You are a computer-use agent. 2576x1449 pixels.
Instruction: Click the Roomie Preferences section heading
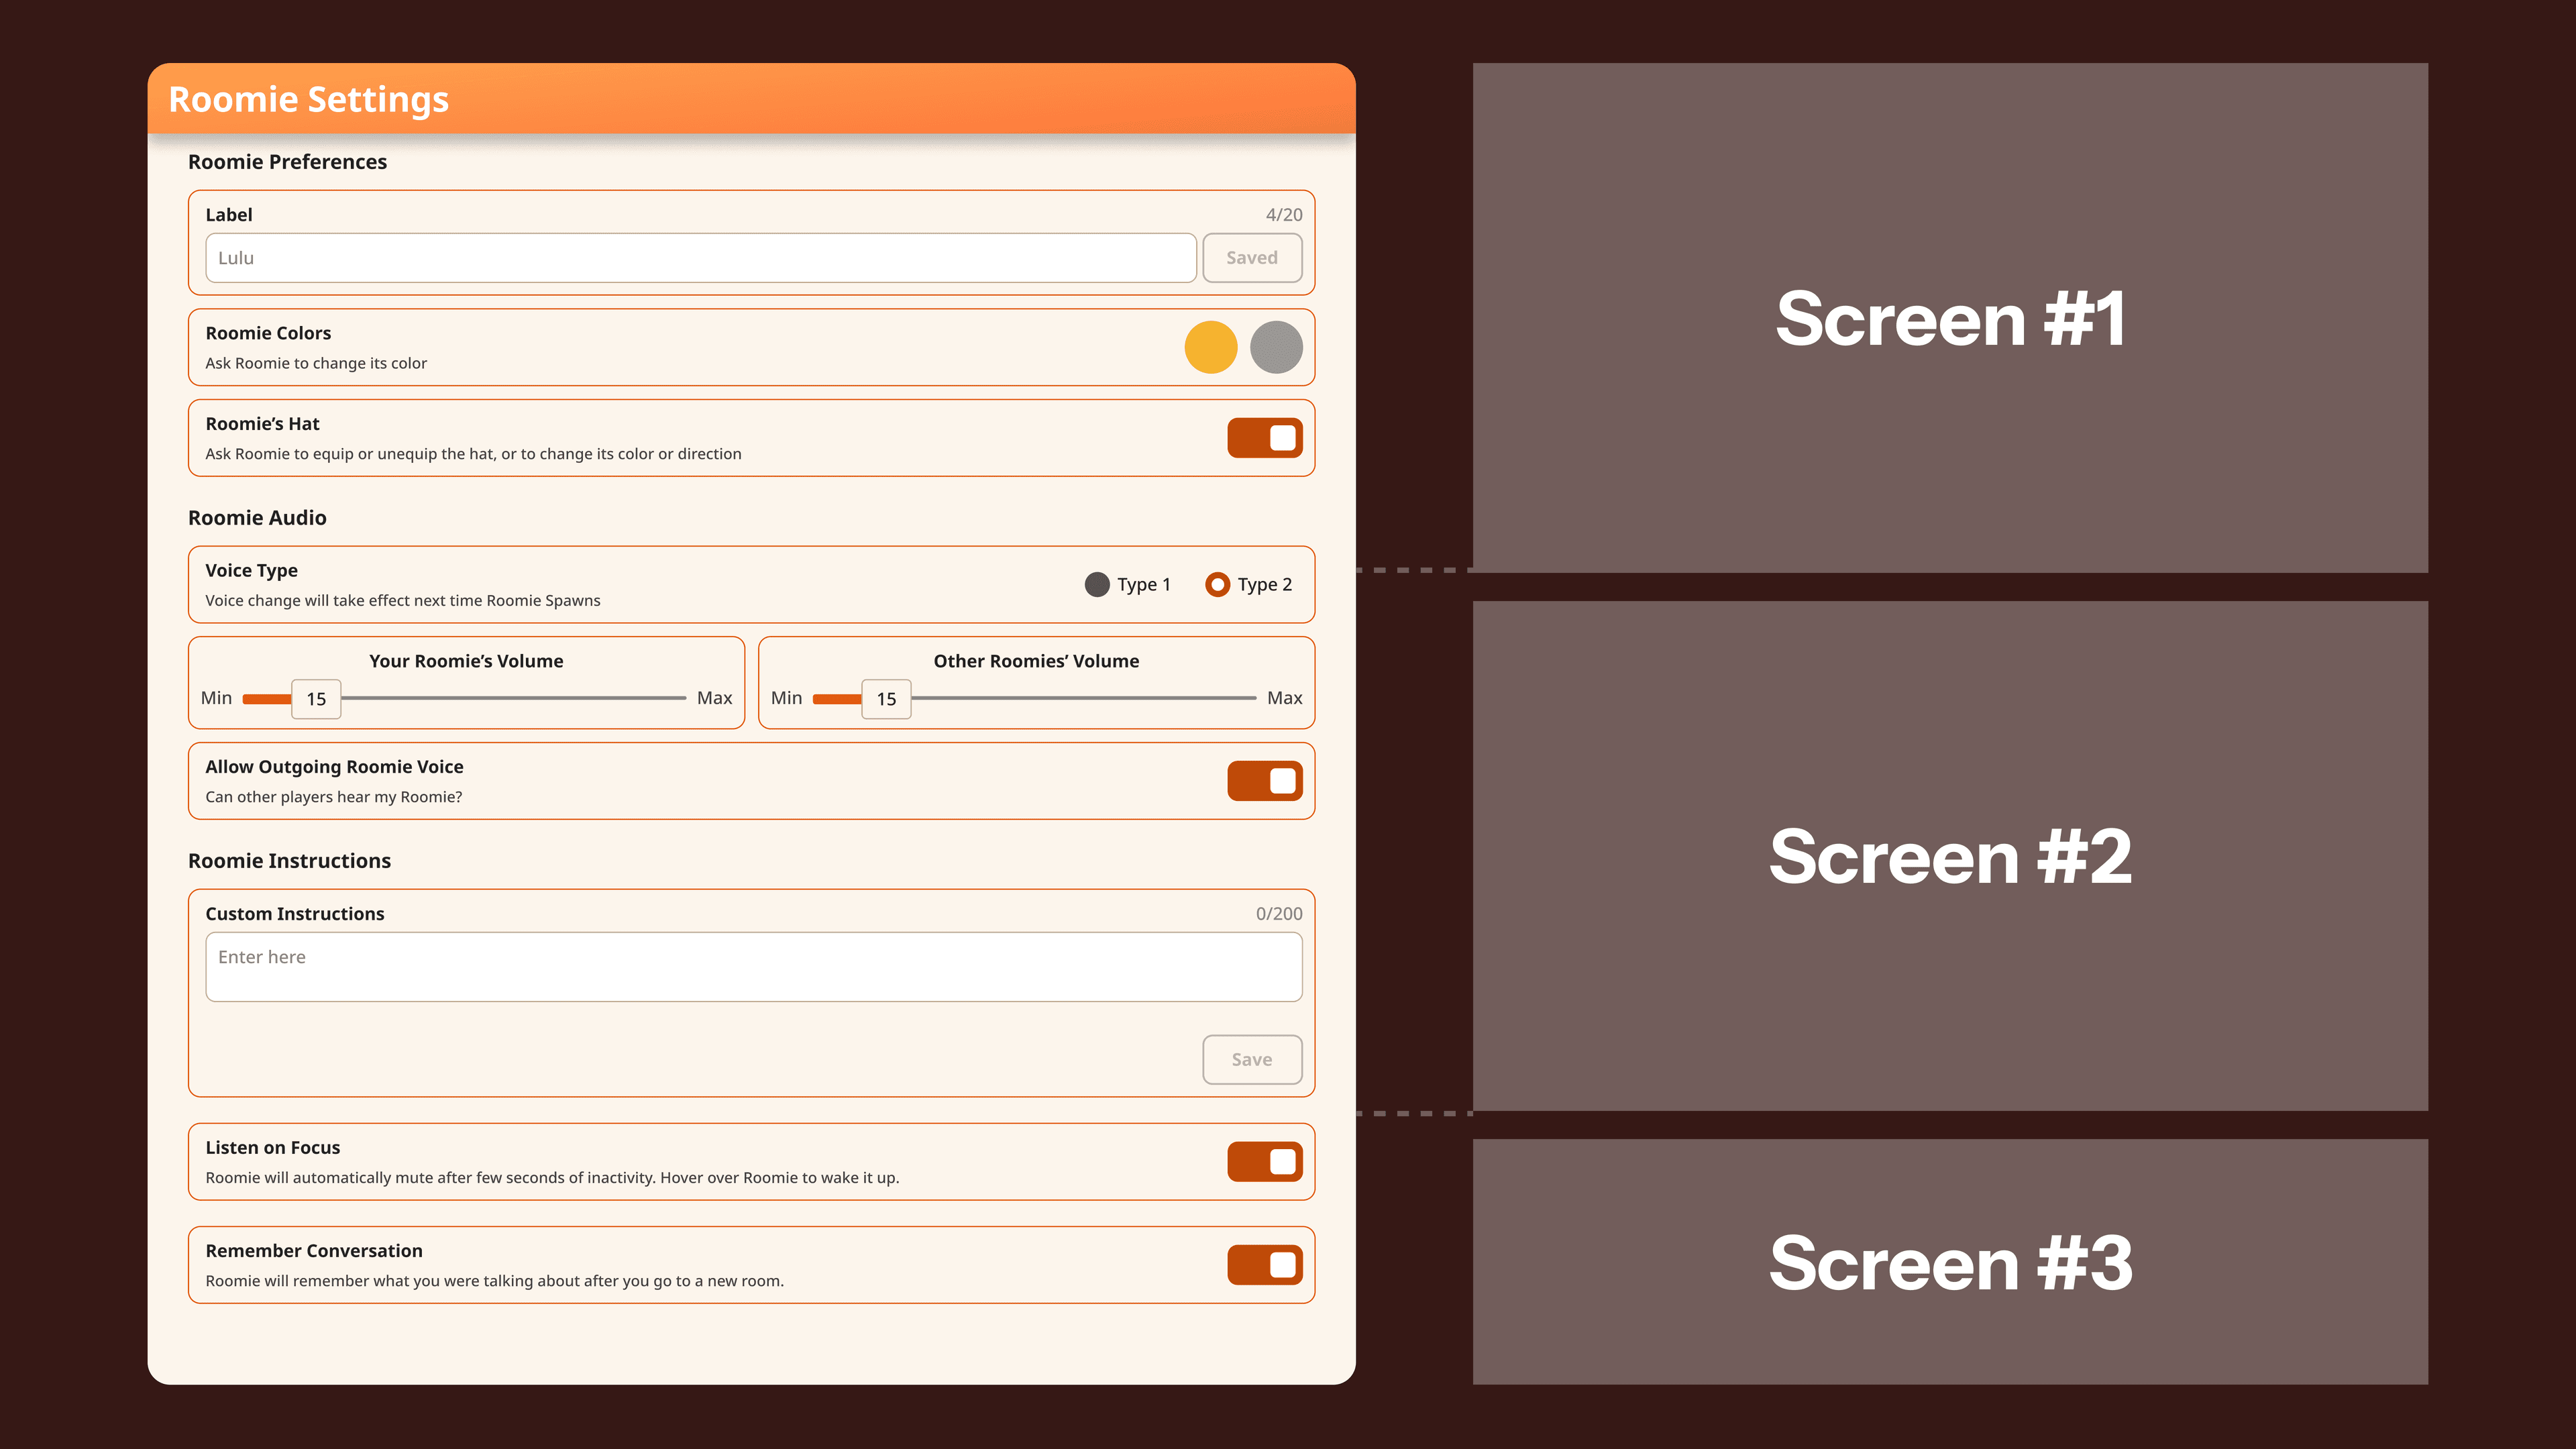[x=287, y=162]
